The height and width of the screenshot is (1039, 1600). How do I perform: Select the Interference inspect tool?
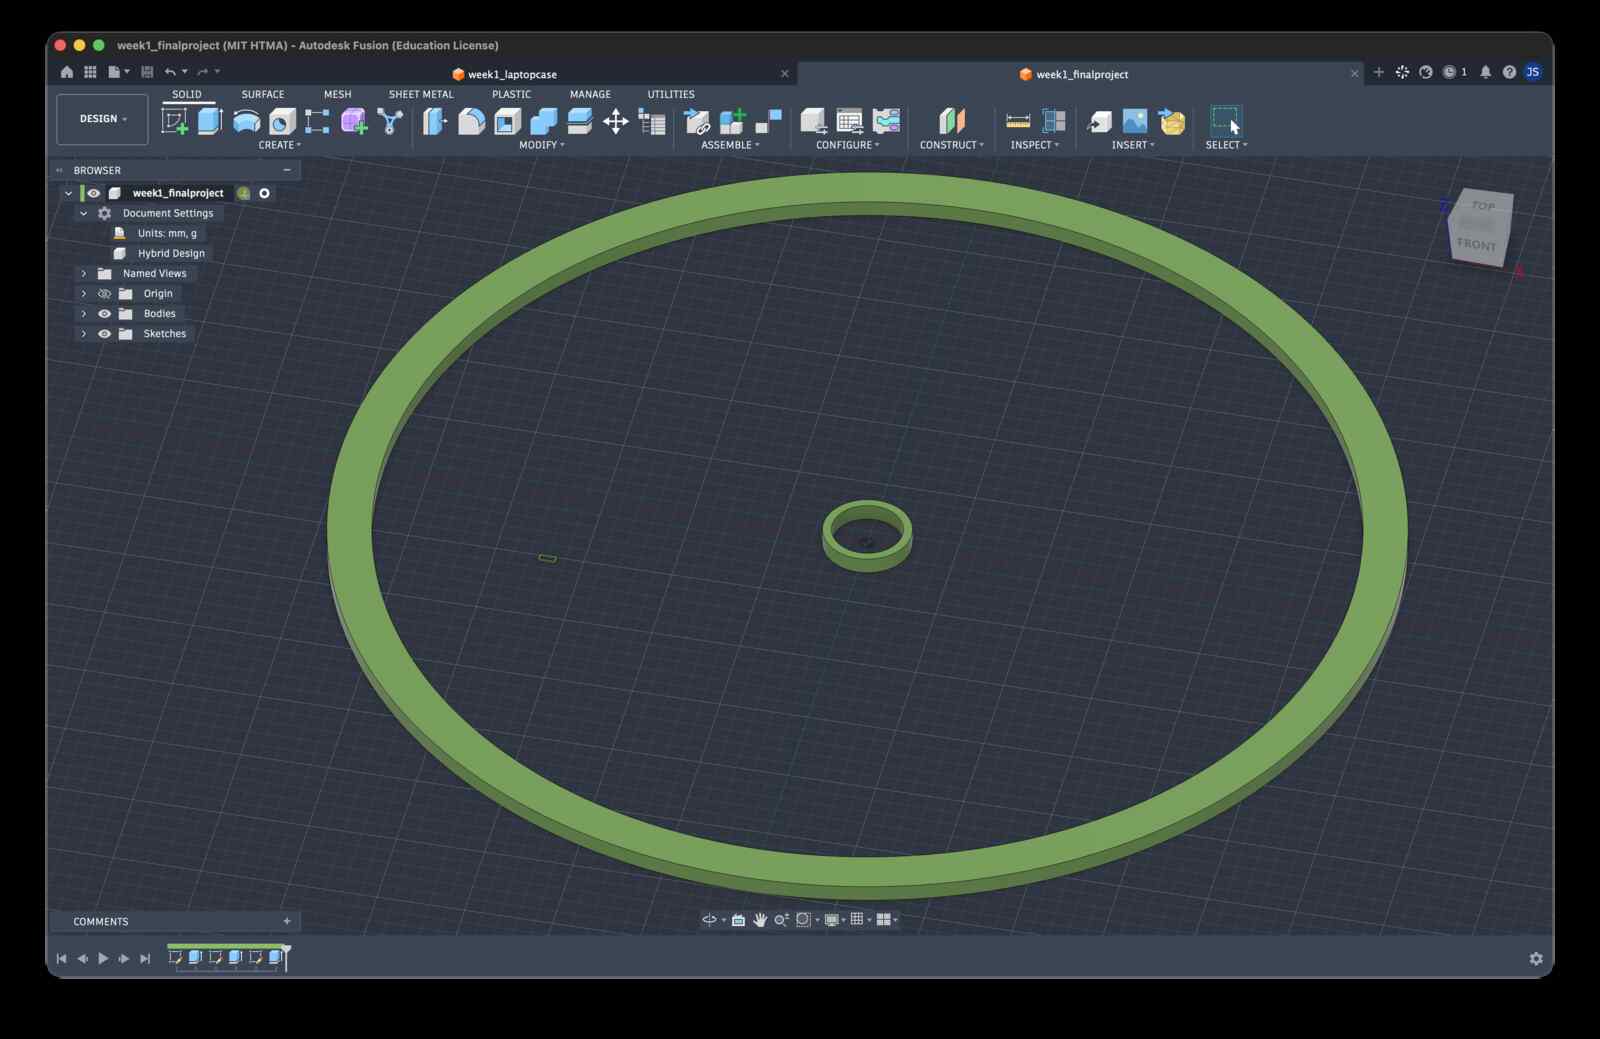pyautogui.click(x=1054, y=121)
